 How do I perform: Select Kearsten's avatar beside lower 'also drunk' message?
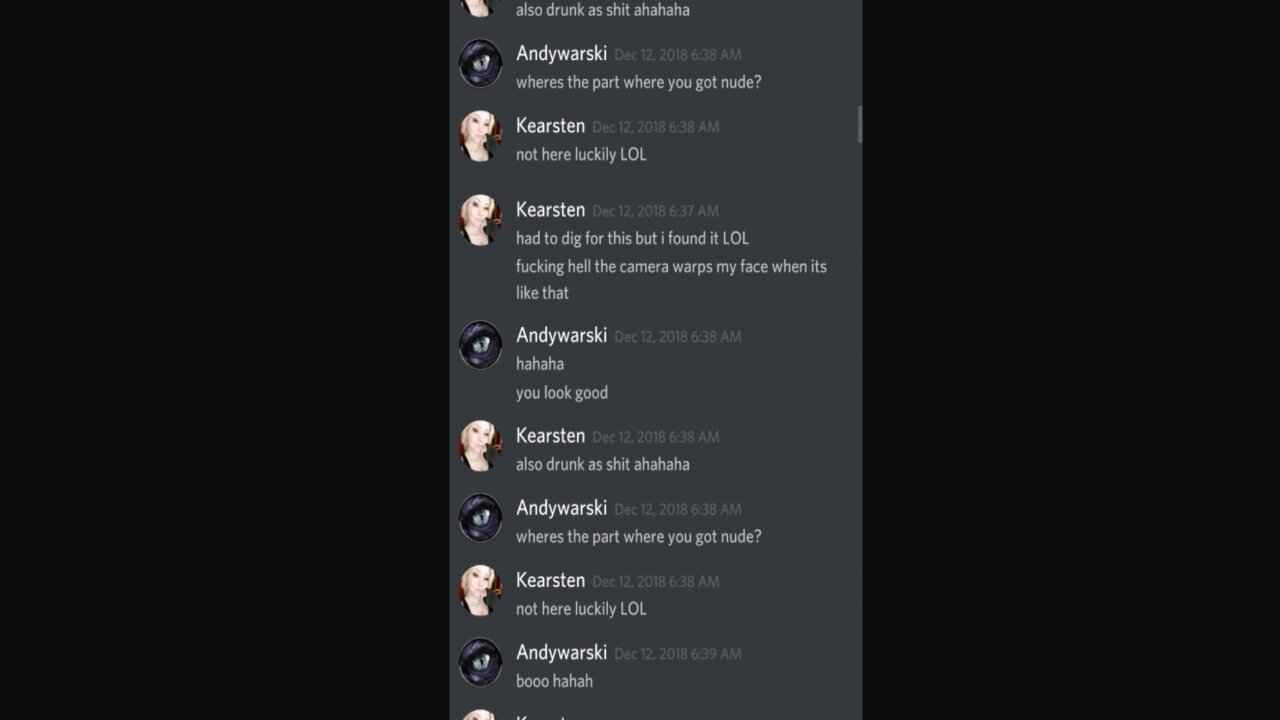pos(480,446)
